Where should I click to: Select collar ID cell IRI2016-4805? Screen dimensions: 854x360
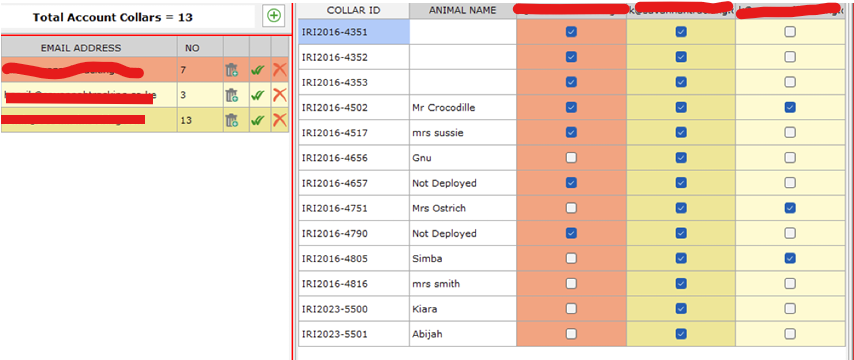click(x=353, y=258)
